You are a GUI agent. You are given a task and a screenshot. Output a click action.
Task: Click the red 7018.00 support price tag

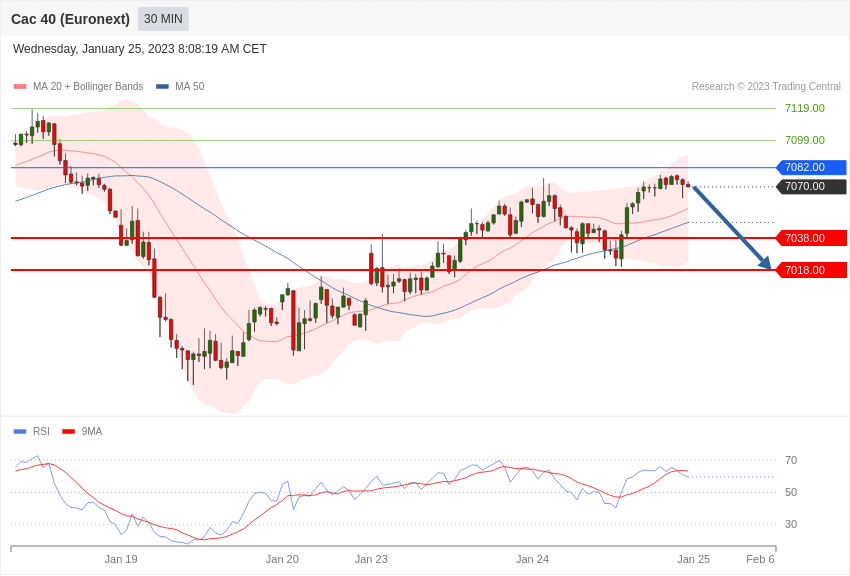pos(811,270)
